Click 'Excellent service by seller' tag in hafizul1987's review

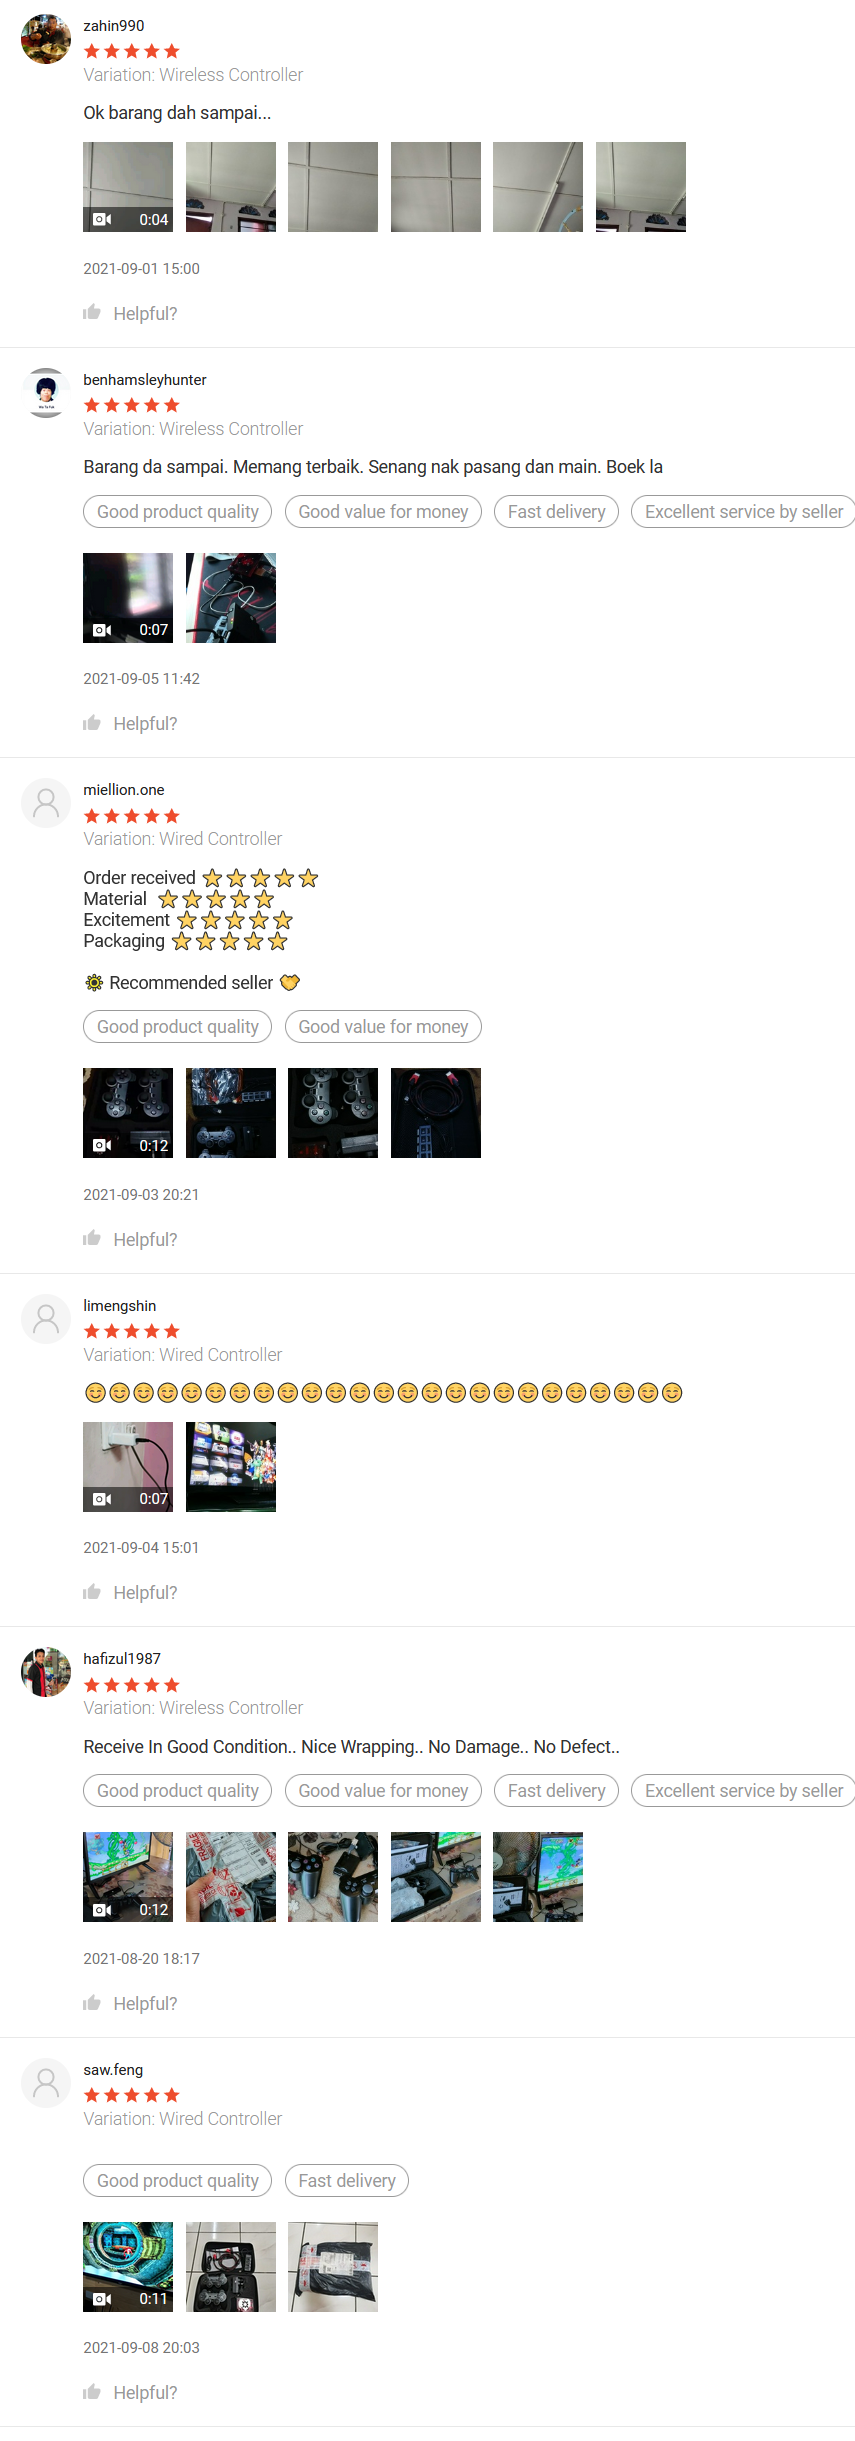click(x=743, y=1791)
